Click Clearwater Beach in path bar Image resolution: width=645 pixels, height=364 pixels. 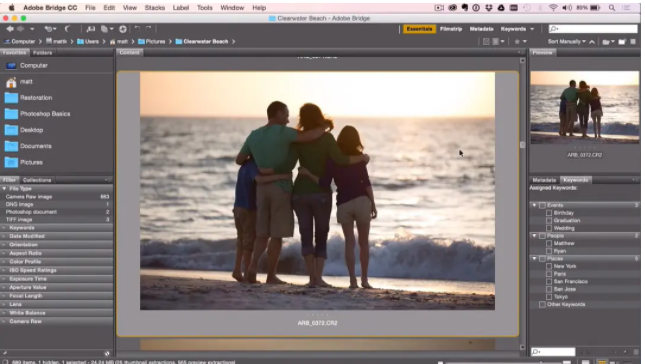pos(205,42)
